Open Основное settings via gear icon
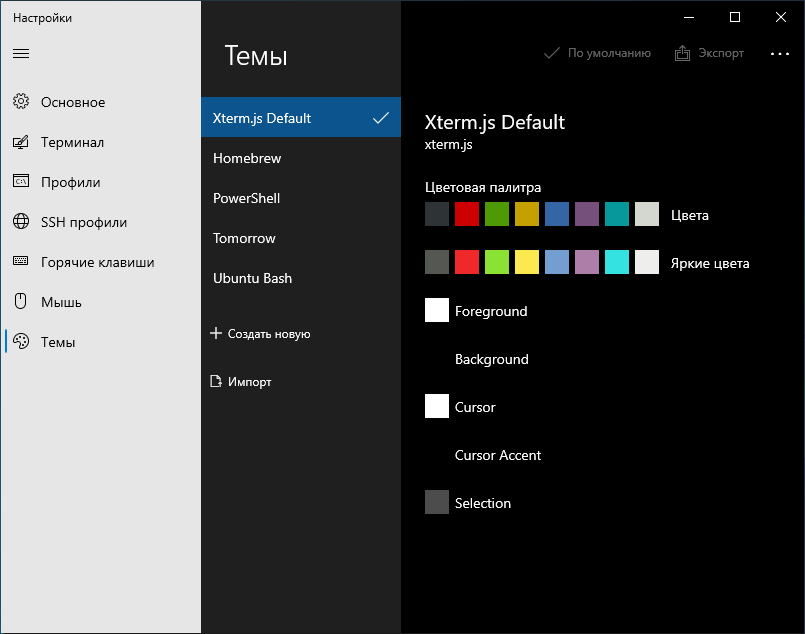805x634 pixels. tap(20, 102)
